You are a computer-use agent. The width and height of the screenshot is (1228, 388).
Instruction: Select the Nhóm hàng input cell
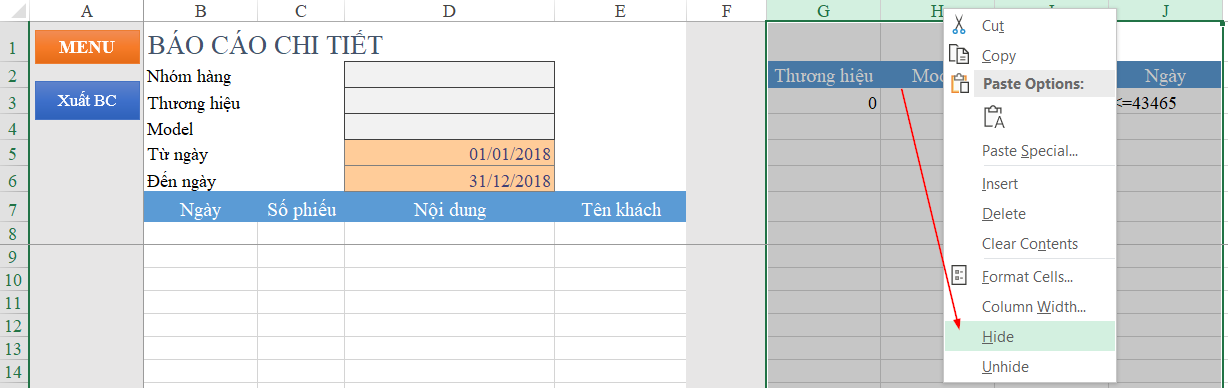[449, 75]
